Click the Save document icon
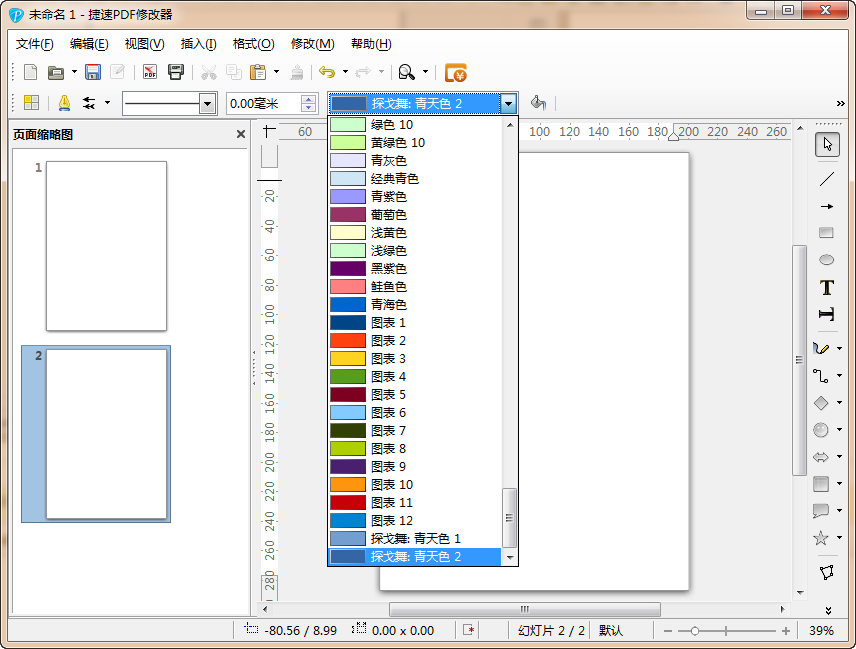This screenshot has width=856, height=649. tap(93, 72)
